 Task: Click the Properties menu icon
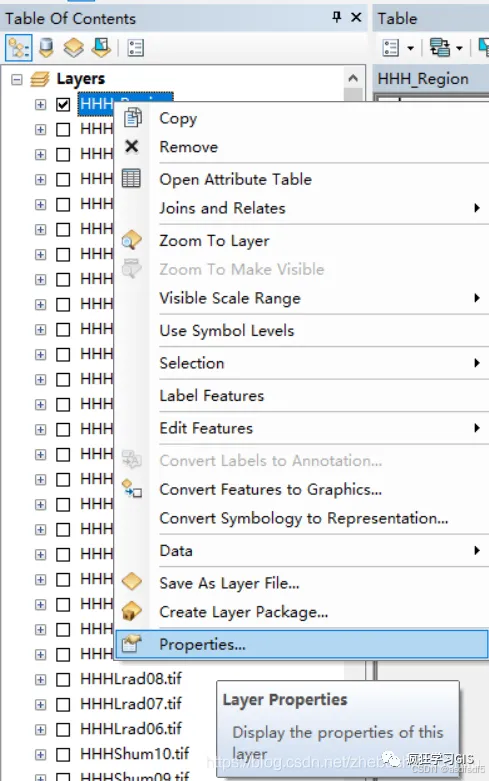click(x=132, y=644)
